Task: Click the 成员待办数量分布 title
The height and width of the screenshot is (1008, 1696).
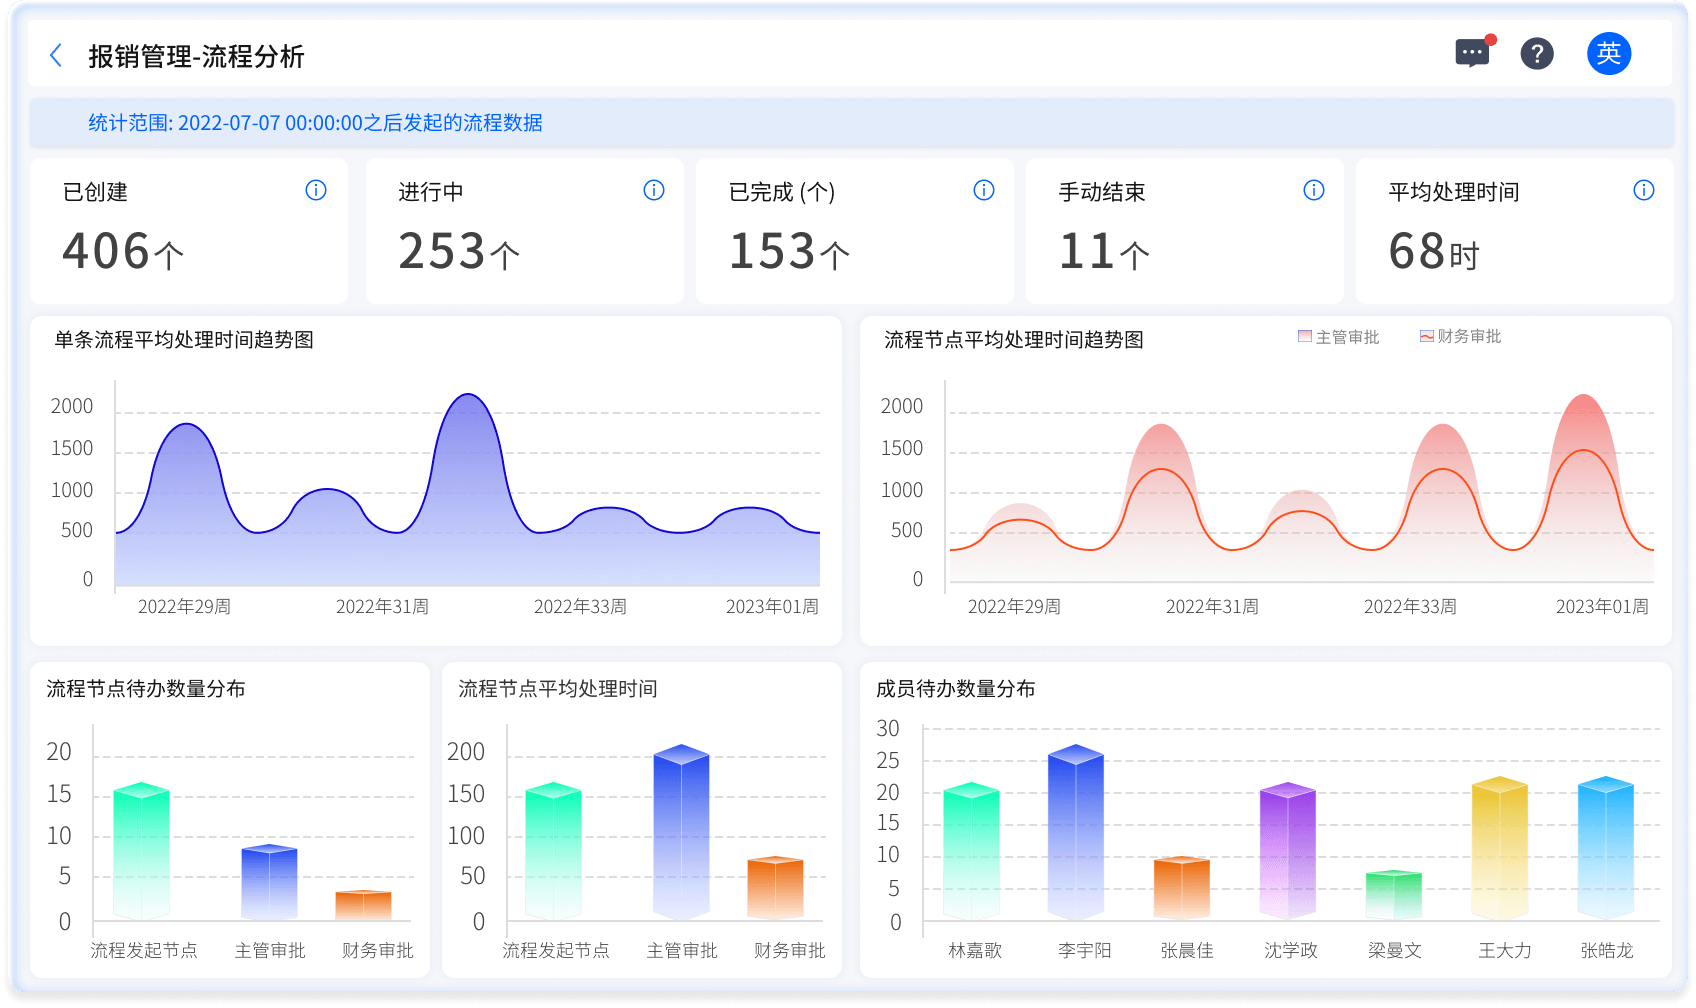Action: click(956, 689)
